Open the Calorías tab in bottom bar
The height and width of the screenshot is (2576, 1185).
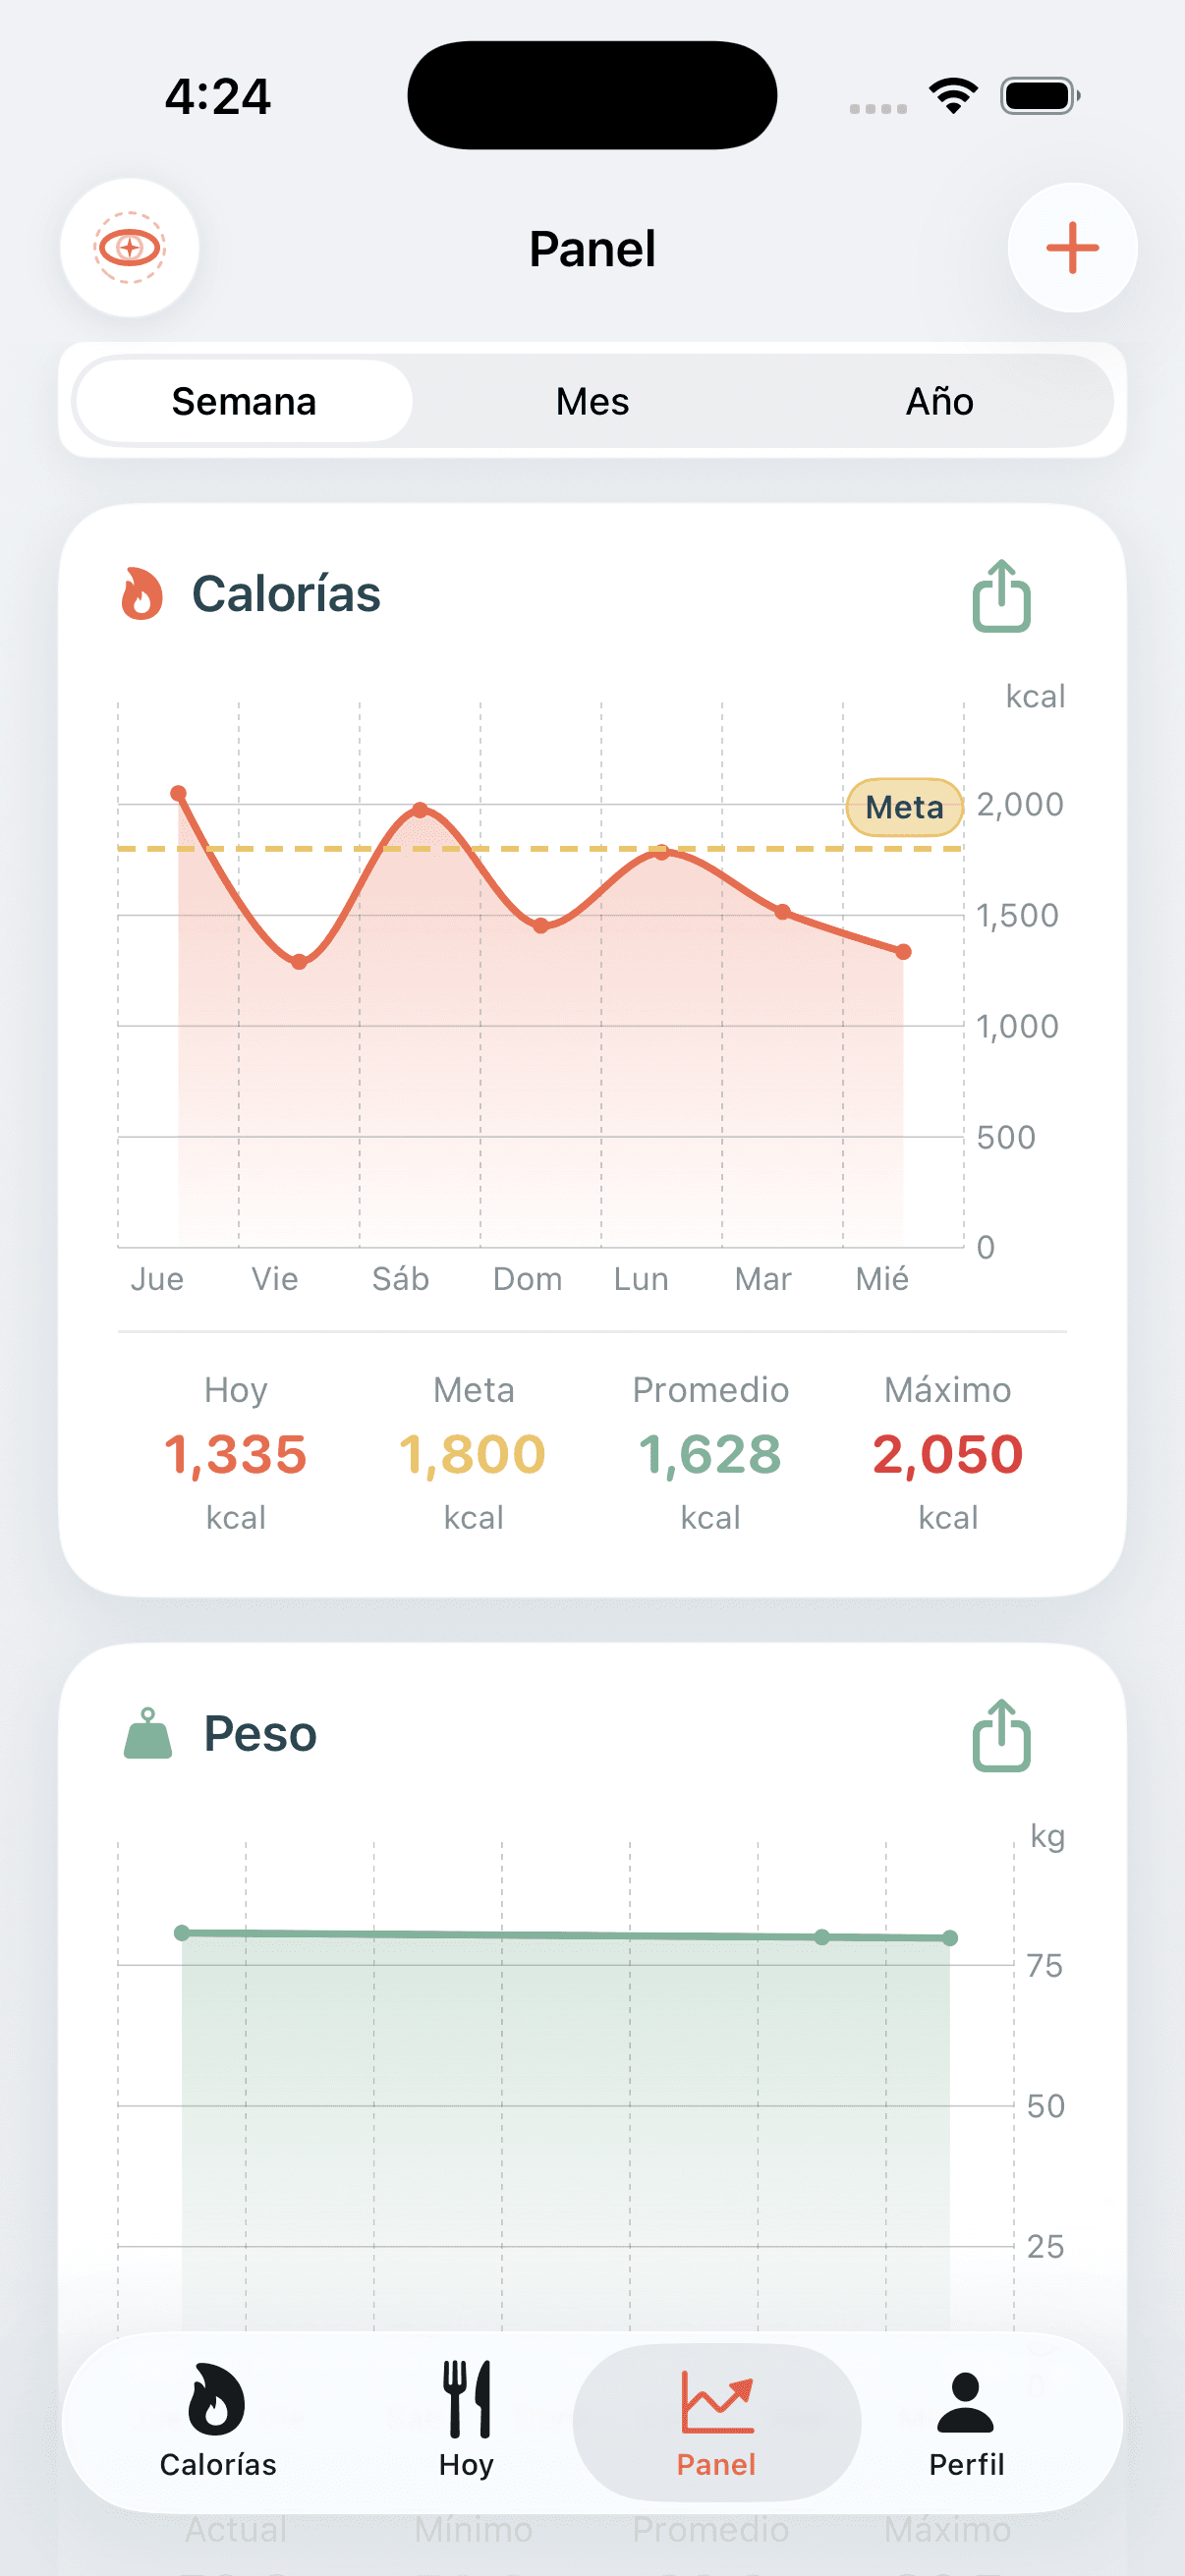coord(218,2421)
